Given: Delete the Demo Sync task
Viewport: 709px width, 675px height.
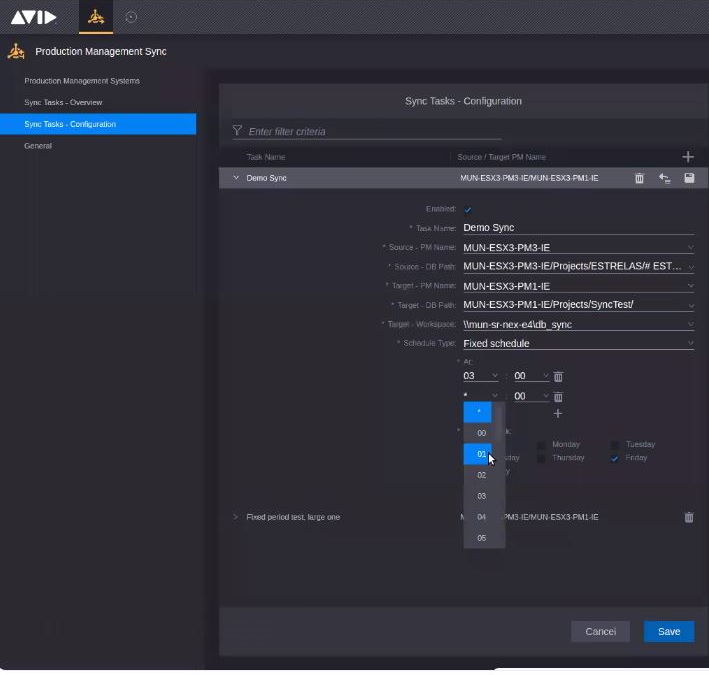Looking at the screenshot, I should coord(639,178).
